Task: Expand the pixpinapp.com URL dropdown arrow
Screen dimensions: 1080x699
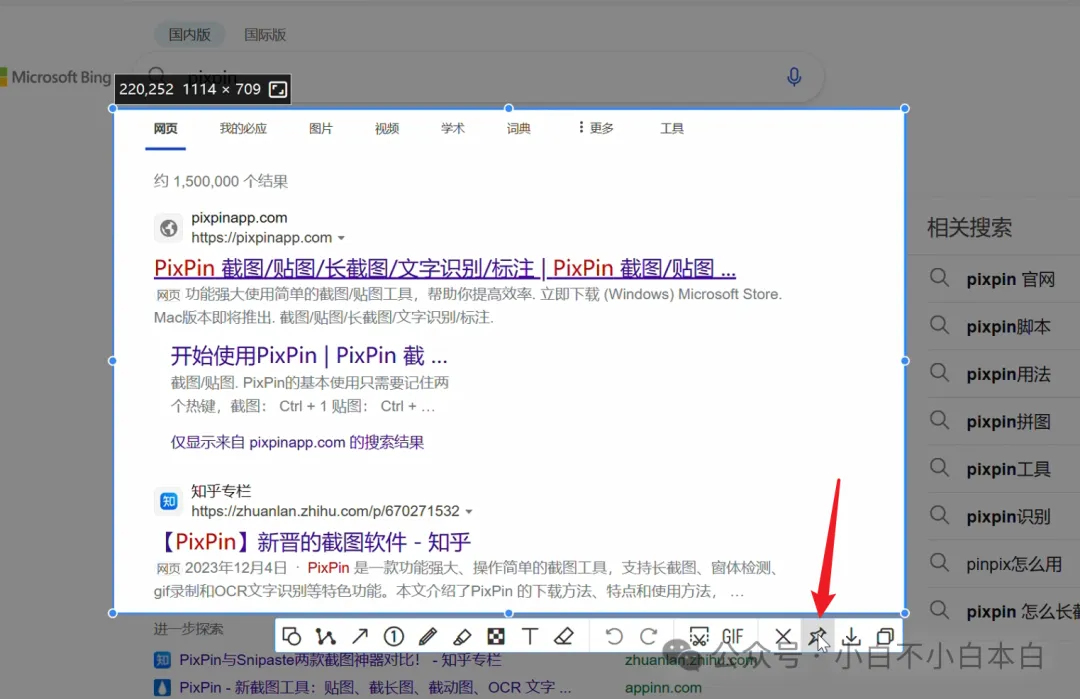Action: 341,238
